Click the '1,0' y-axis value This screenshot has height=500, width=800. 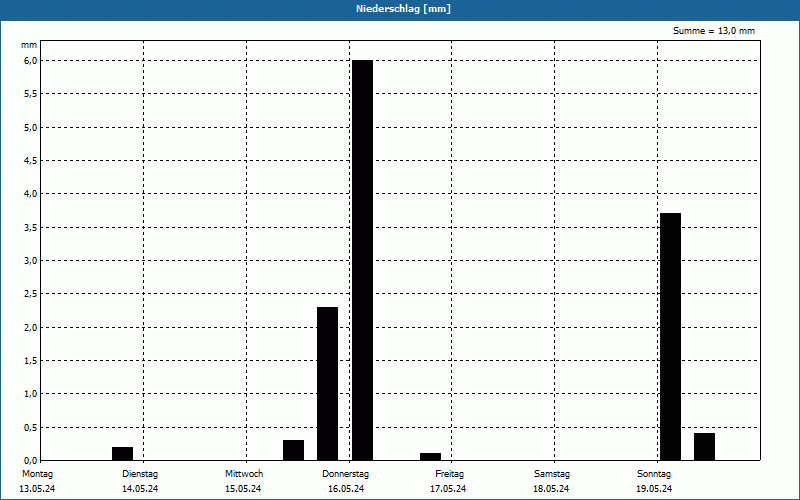31,394
